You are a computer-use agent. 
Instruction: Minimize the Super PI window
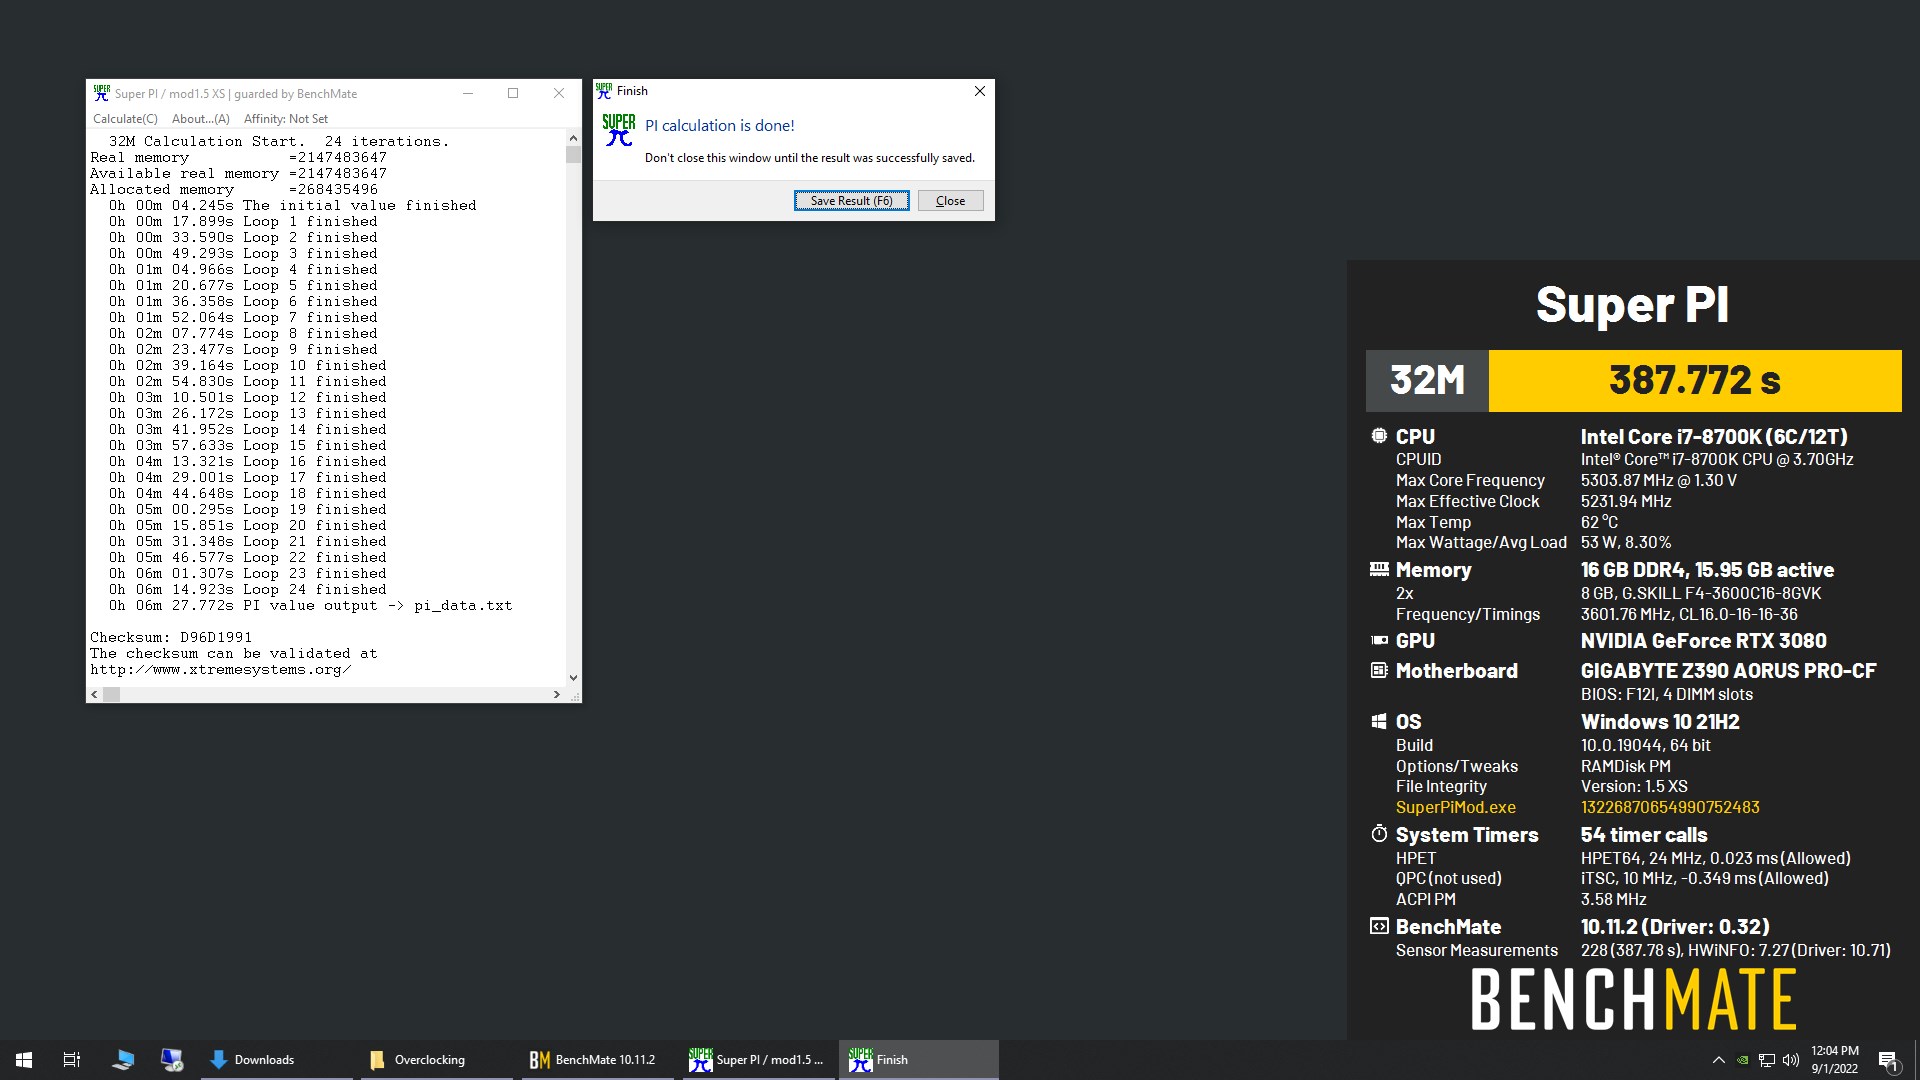click(467, 94)
